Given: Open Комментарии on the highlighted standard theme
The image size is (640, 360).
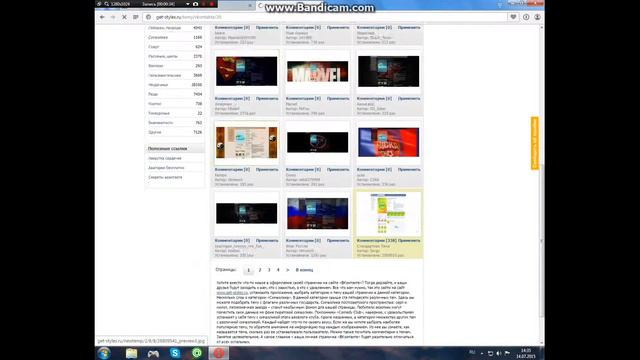Looking at the screenshot, I should pyautogui.click(x=377, y=240).
